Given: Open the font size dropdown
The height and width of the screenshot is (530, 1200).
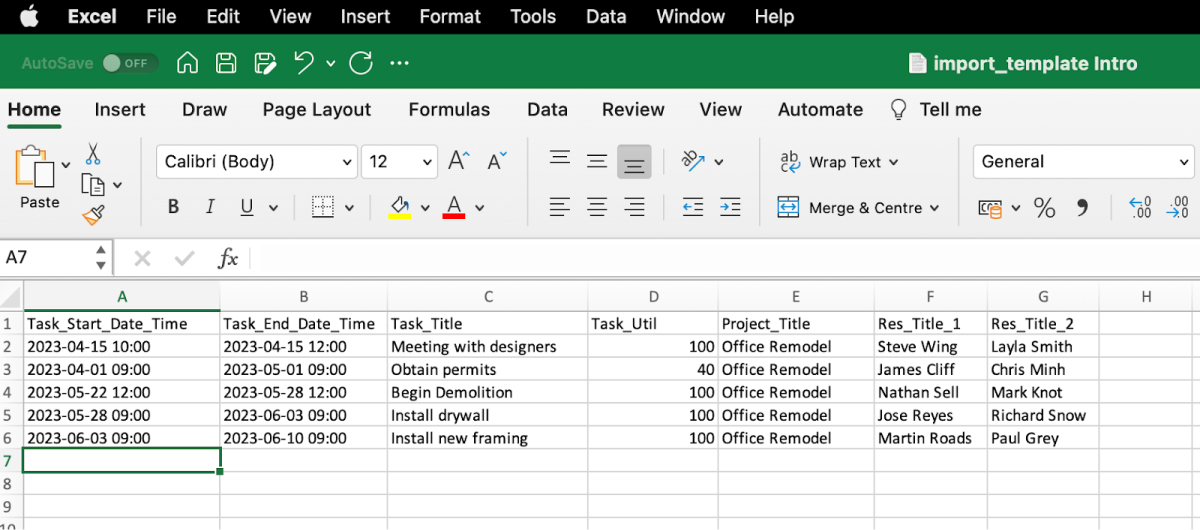Looking at the screenshot, I should click(428, 162).
